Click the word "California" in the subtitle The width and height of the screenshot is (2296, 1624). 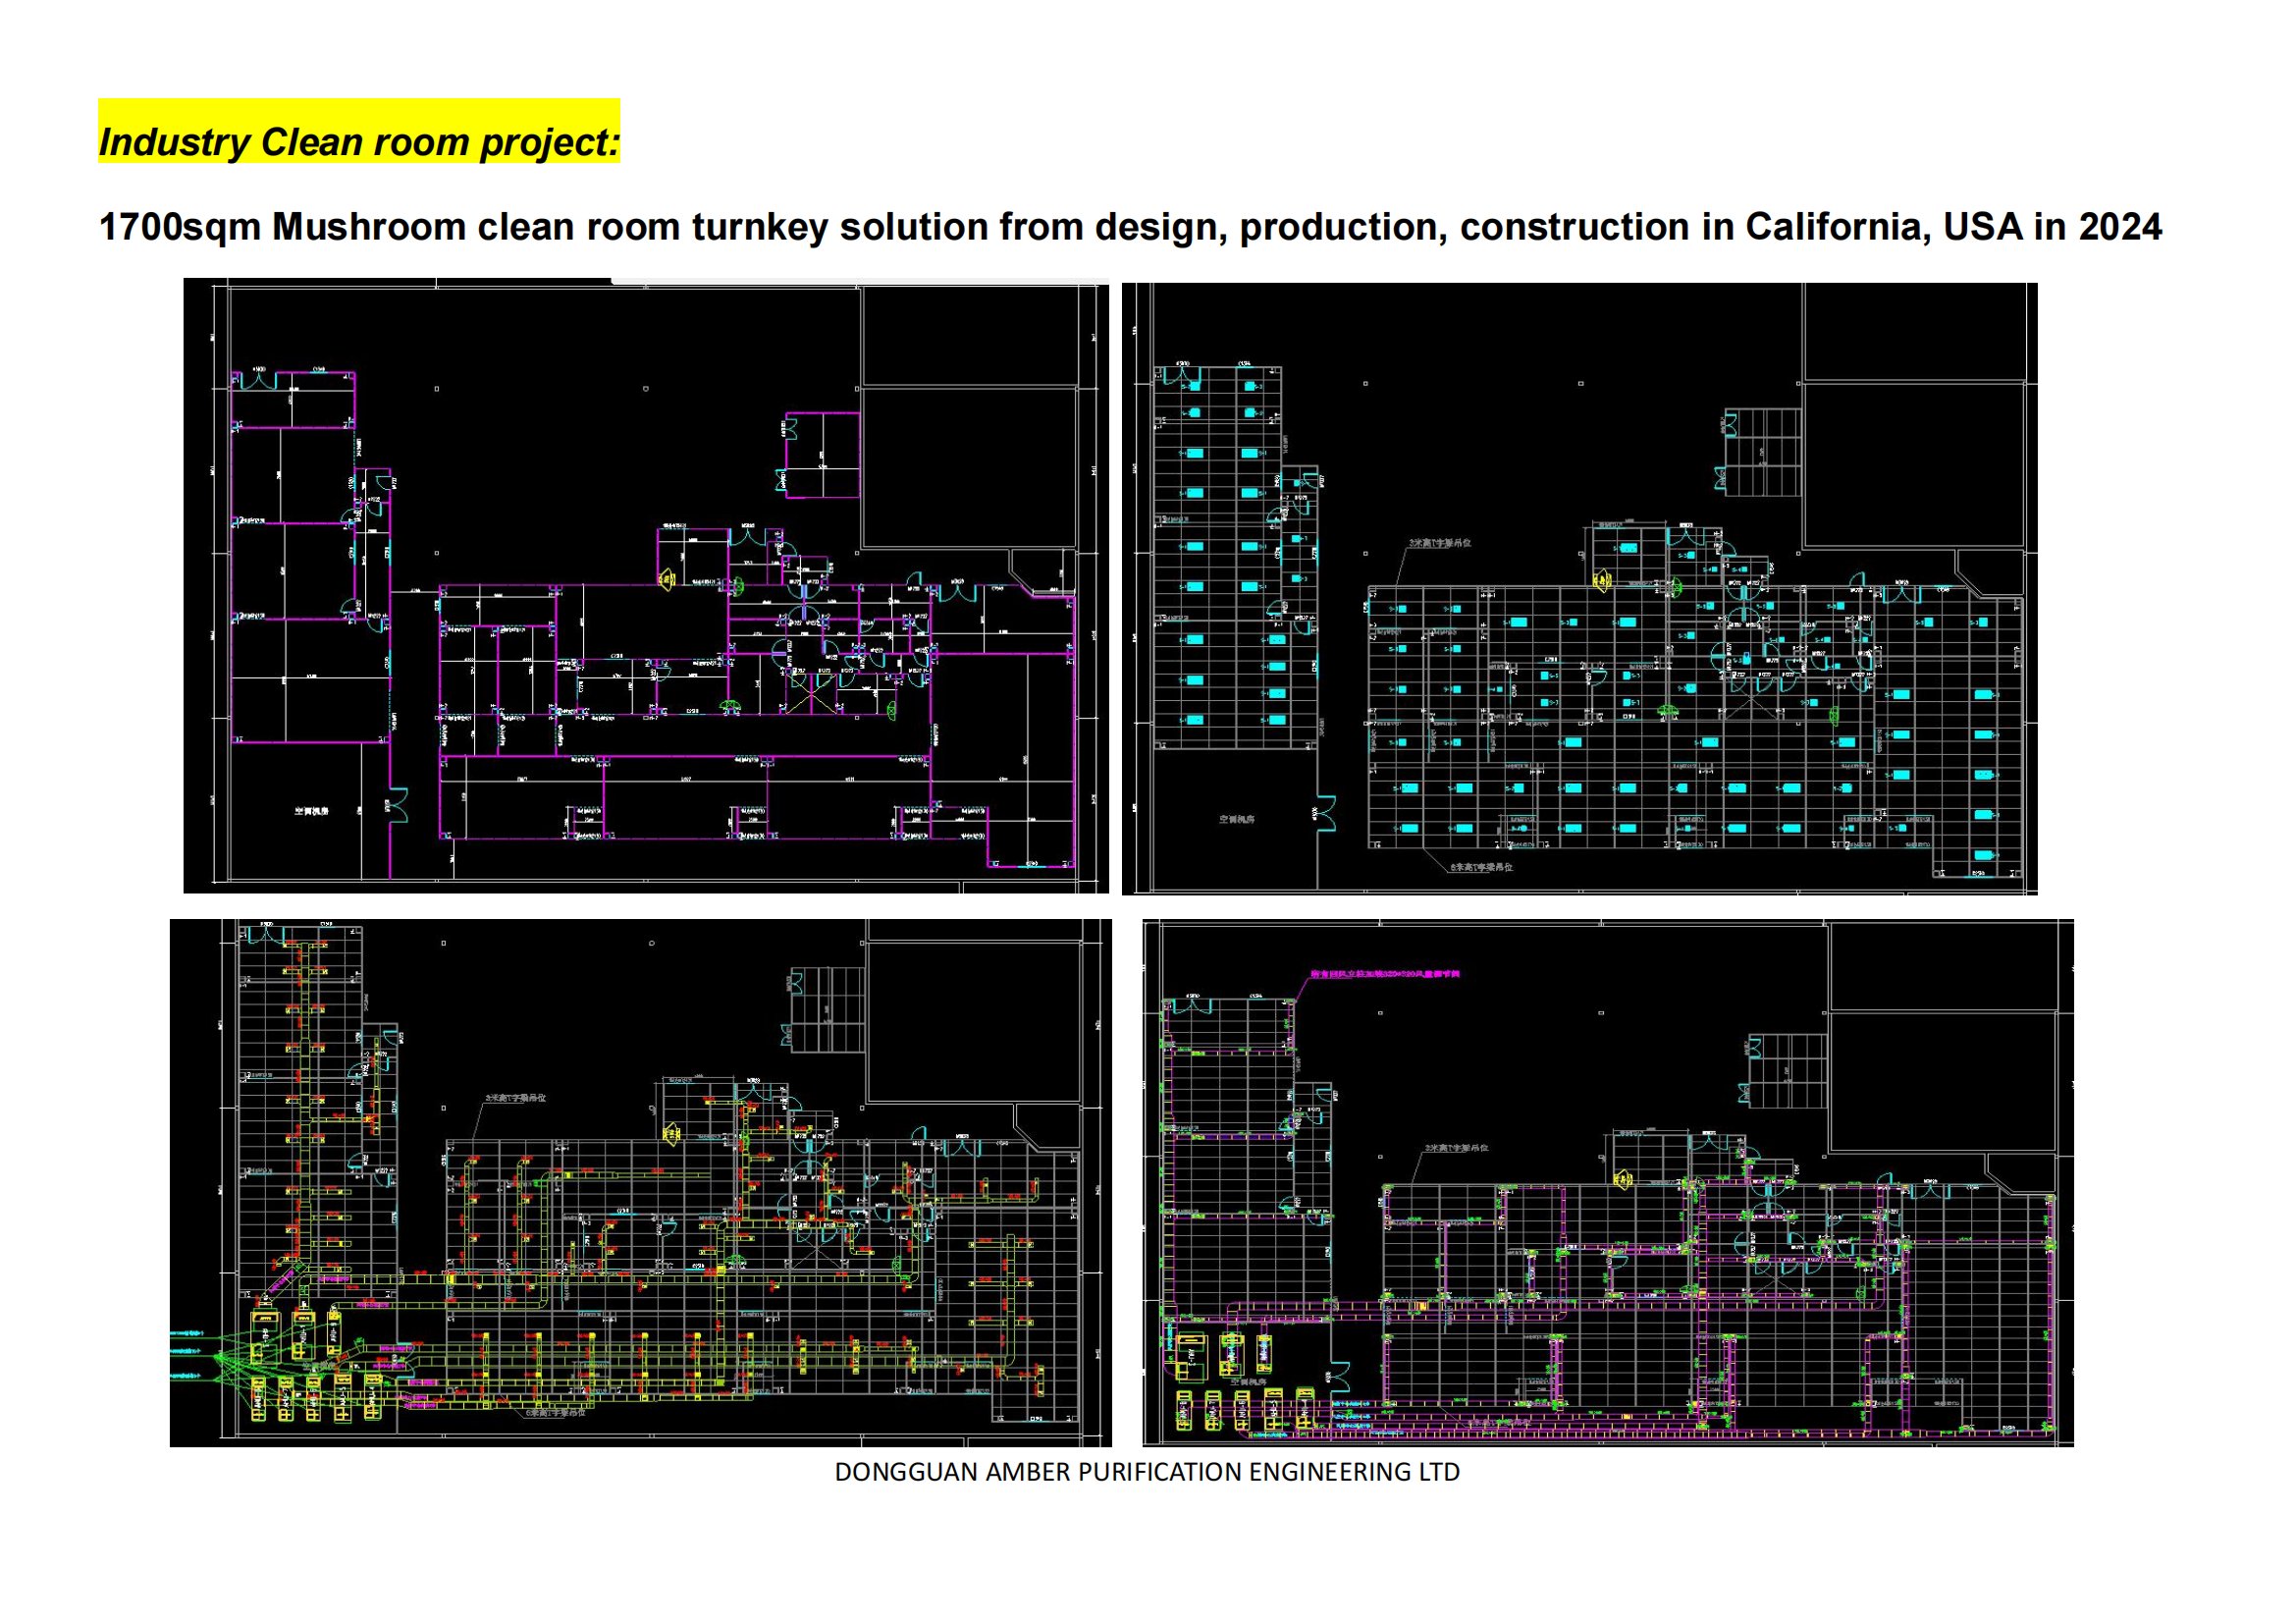pos(1836,228)
